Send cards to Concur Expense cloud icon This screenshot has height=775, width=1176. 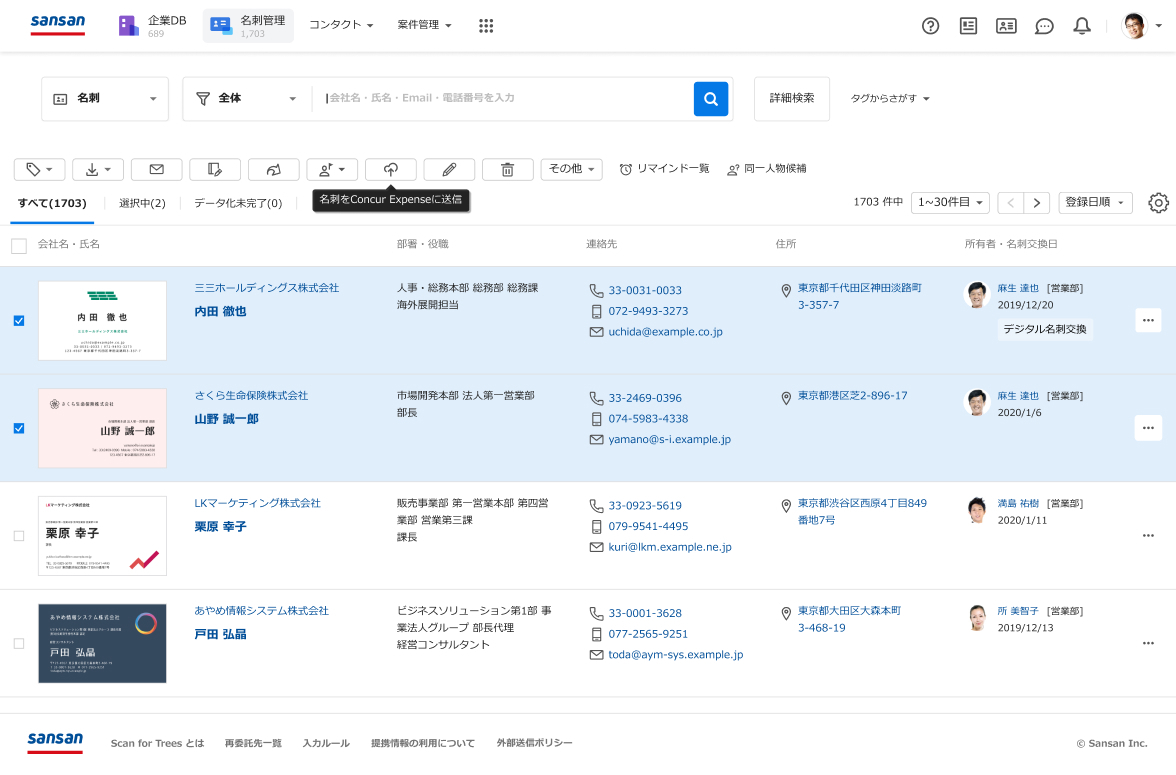tap(391, 170)
